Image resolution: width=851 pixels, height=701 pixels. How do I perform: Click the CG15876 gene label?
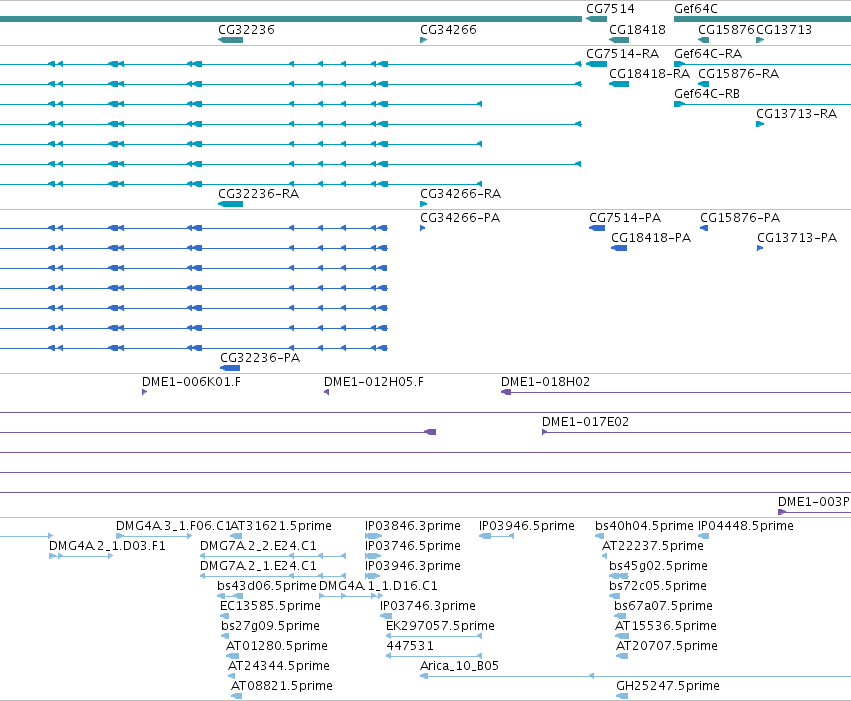point(726,30)
